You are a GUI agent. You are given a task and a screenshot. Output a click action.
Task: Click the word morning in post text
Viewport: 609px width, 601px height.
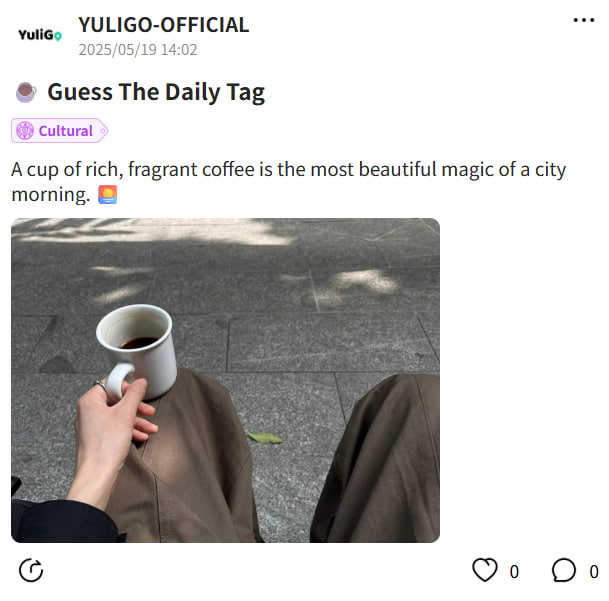point(50,195)
